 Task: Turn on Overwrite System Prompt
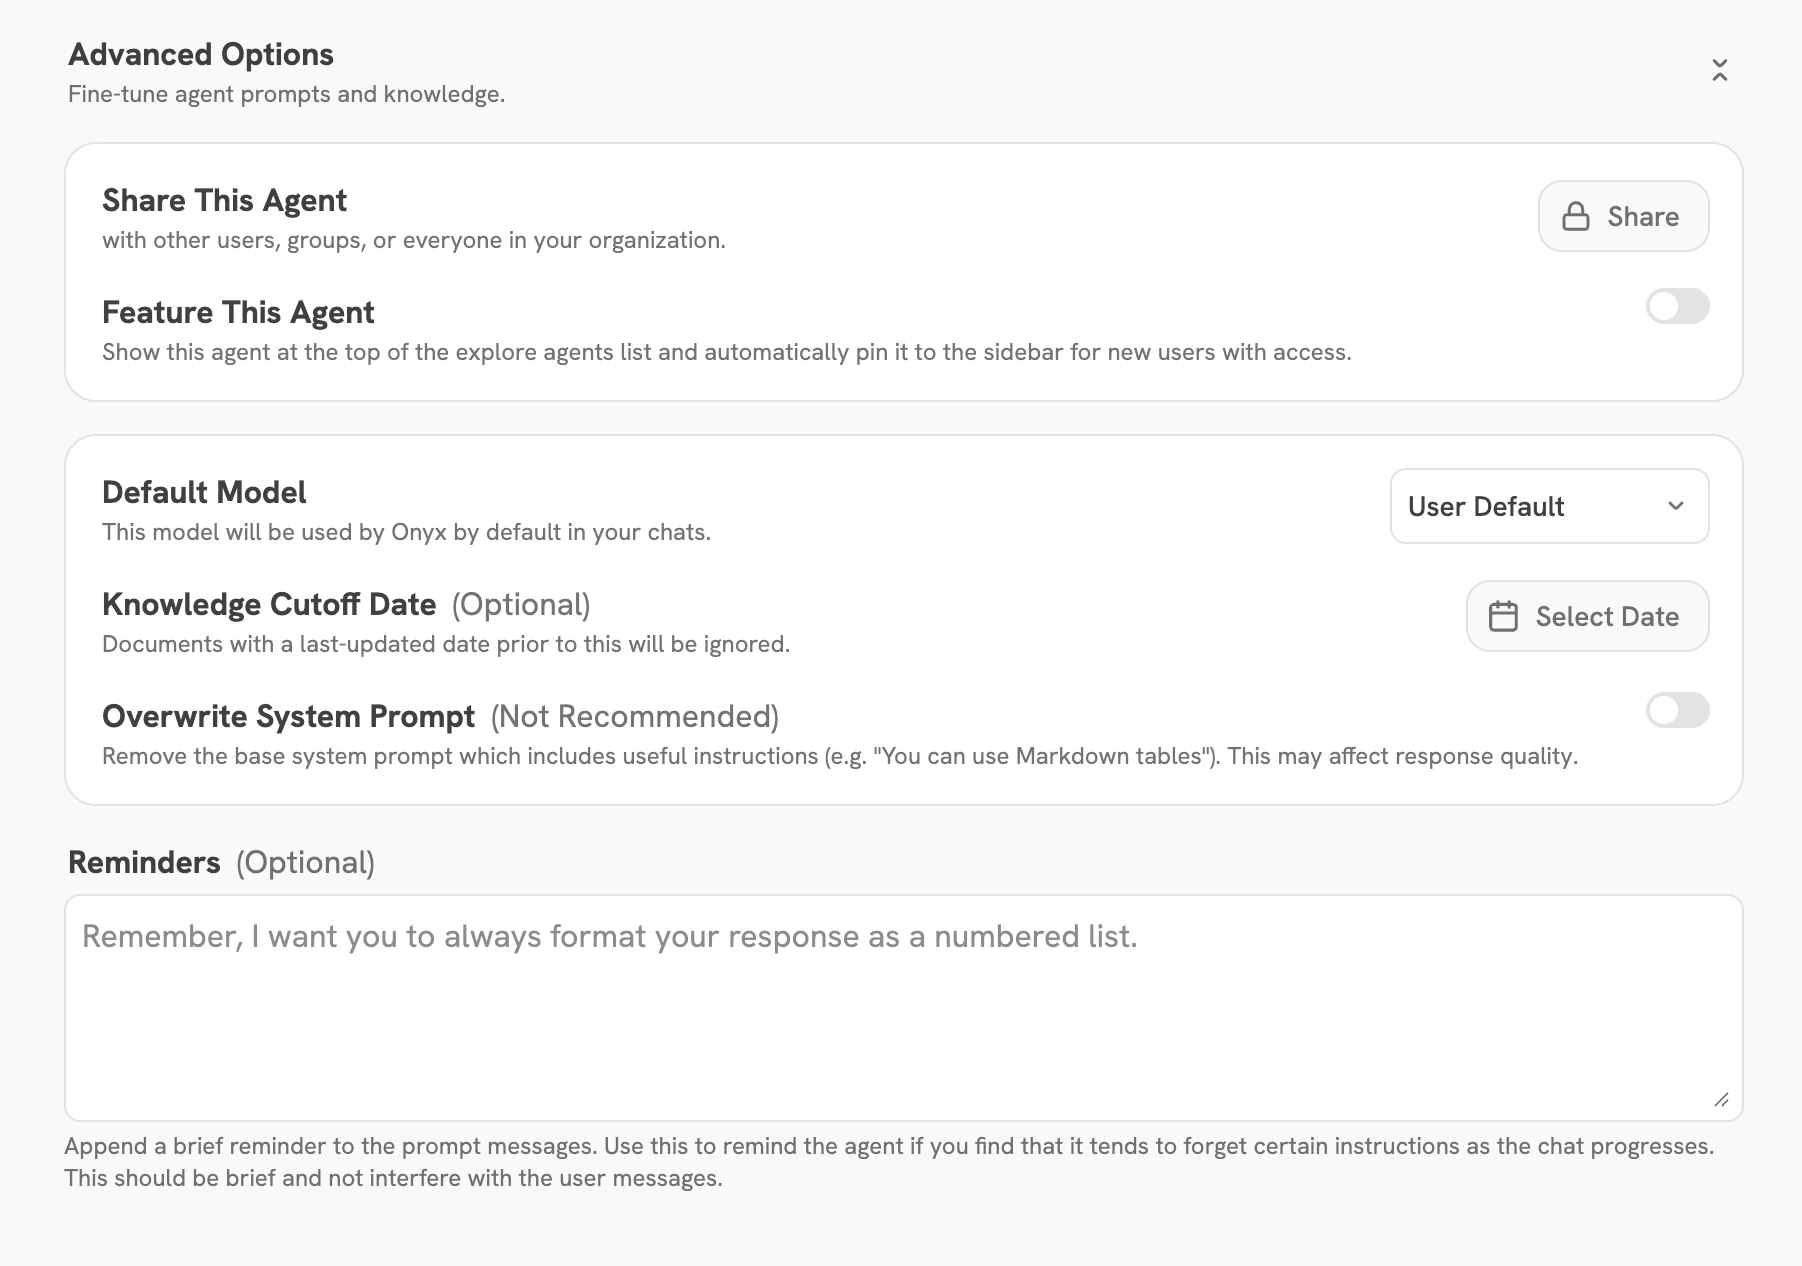(1677, 711)
